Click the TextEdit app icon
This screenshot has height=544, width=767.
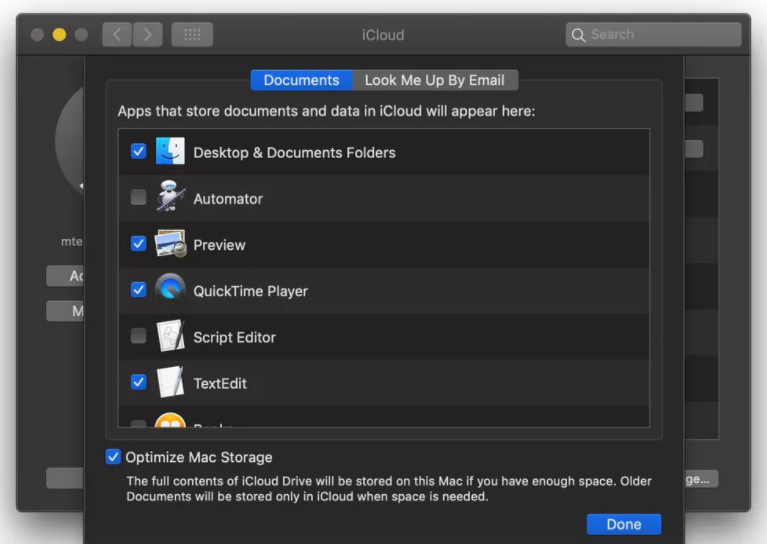[x=170, y=382]
